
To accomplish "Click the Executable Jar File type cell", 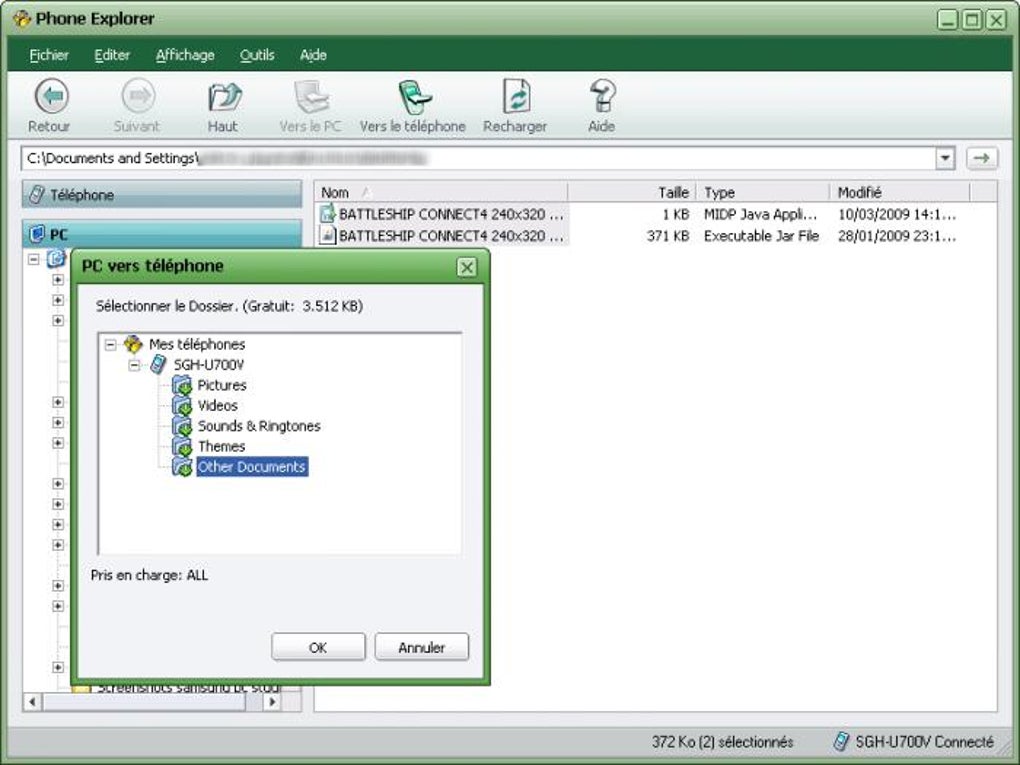I will coord(761,235).
